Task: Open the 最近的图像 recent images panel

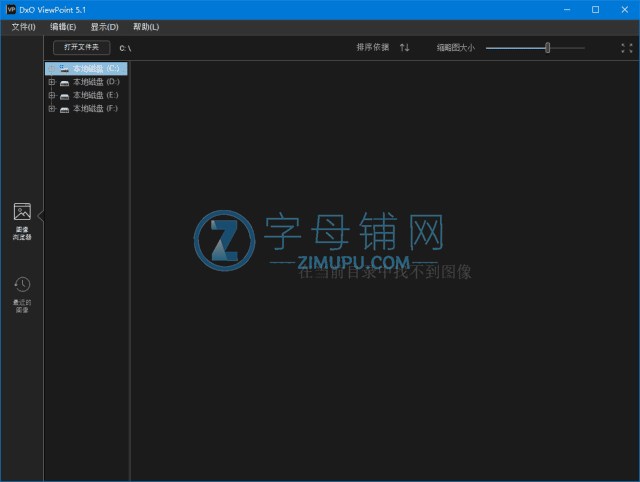Action: pos(22,294)
